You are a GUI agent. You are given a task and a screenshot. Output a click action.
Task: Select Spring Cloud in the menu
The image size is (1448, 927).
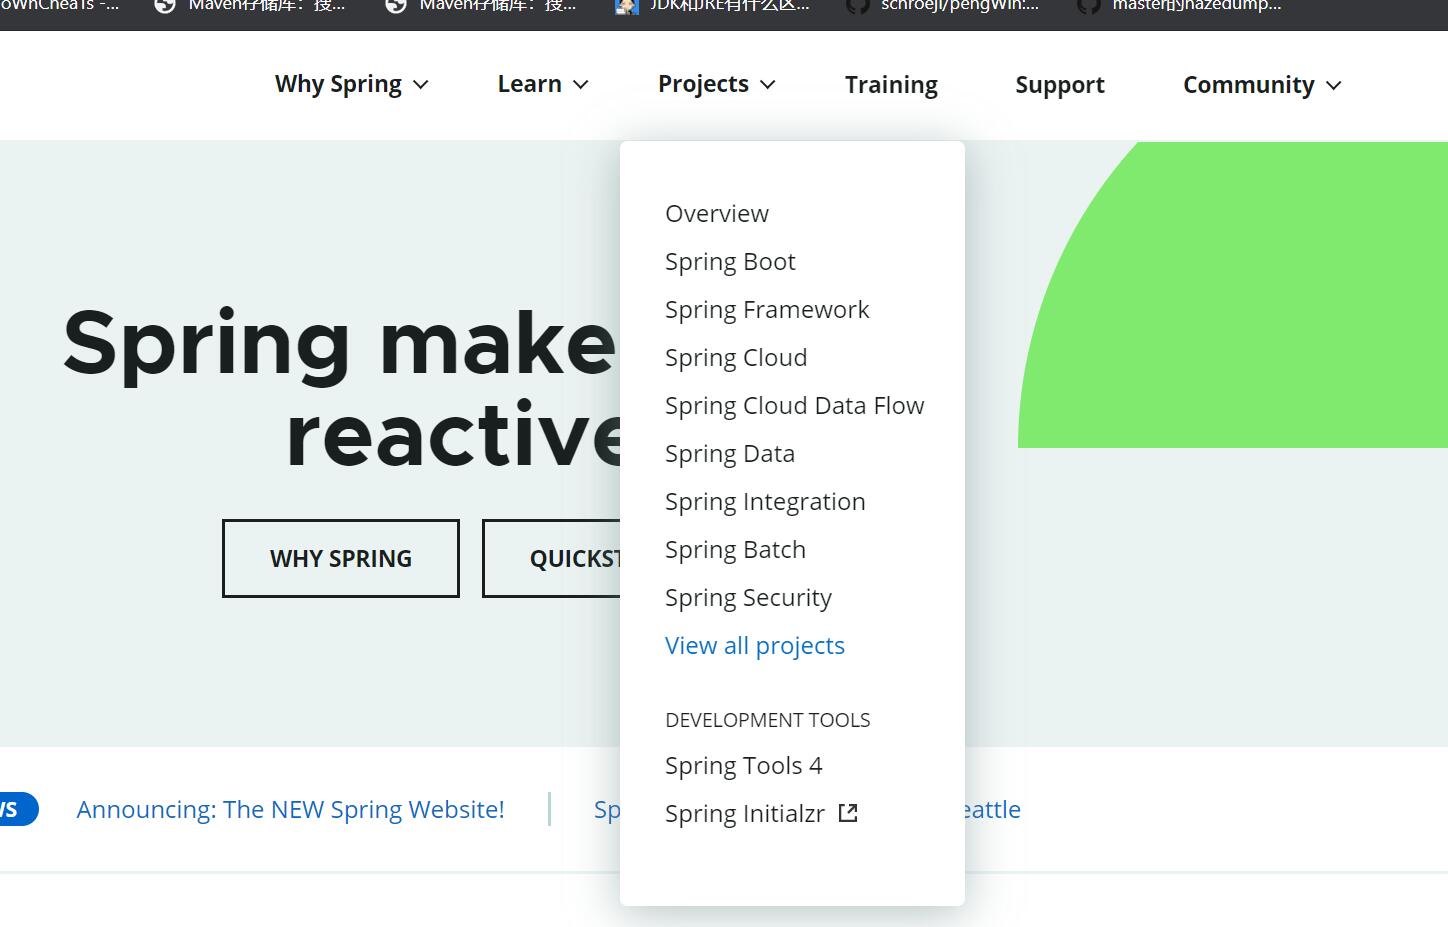(x=736, y=358)
